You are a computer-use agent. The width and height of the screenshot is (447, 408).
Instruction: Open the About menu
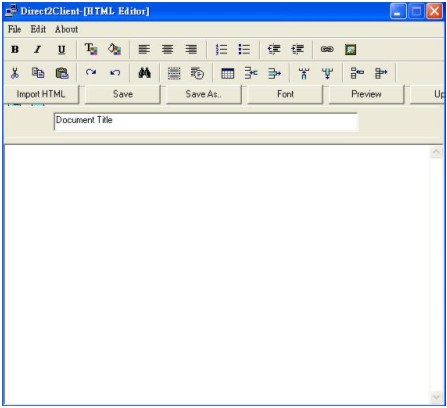click(66, 29)
